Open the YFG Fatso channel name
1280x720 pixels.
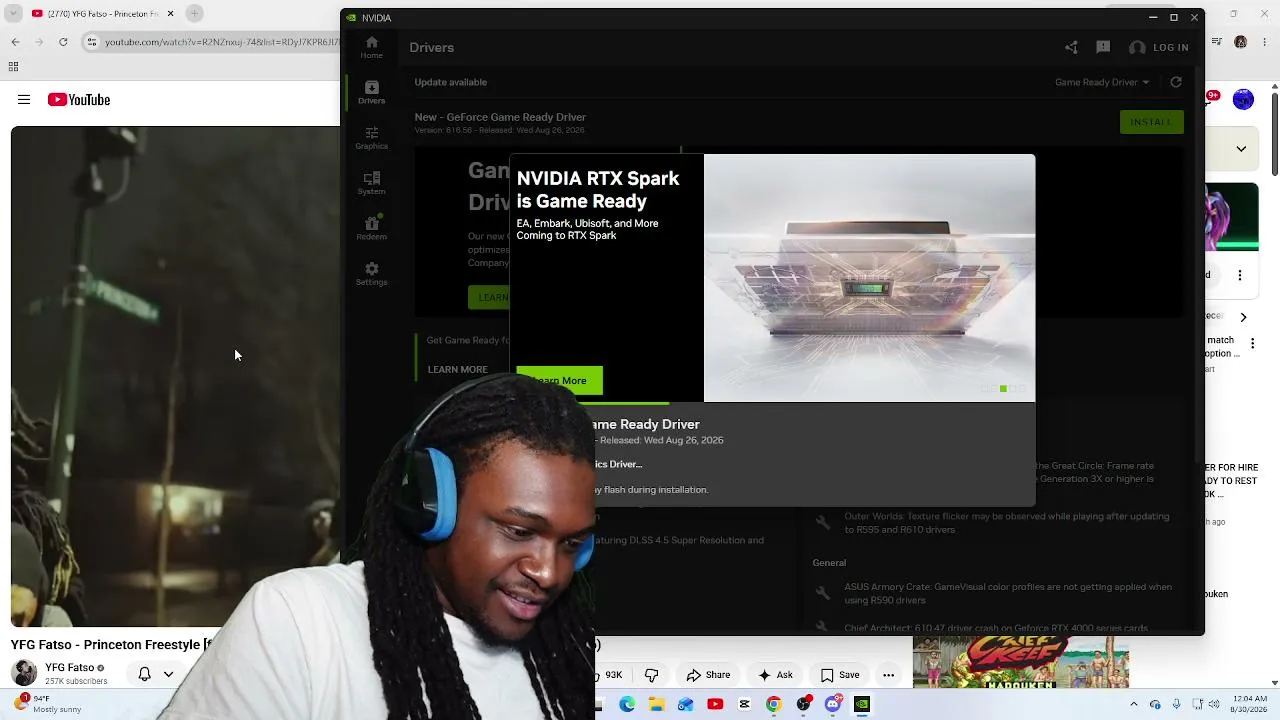click(69, 667)
